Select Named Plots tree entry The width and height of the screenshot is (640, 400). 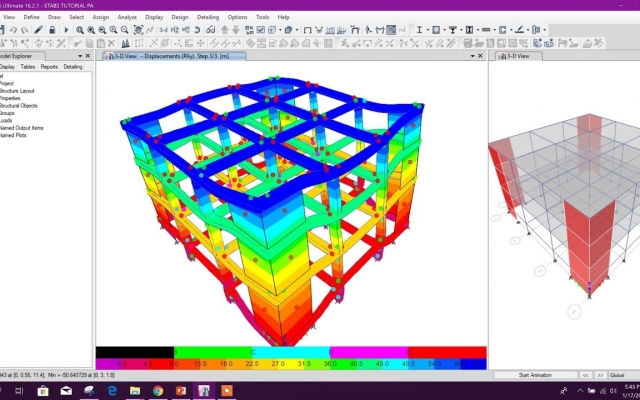[x=13, y=135]
